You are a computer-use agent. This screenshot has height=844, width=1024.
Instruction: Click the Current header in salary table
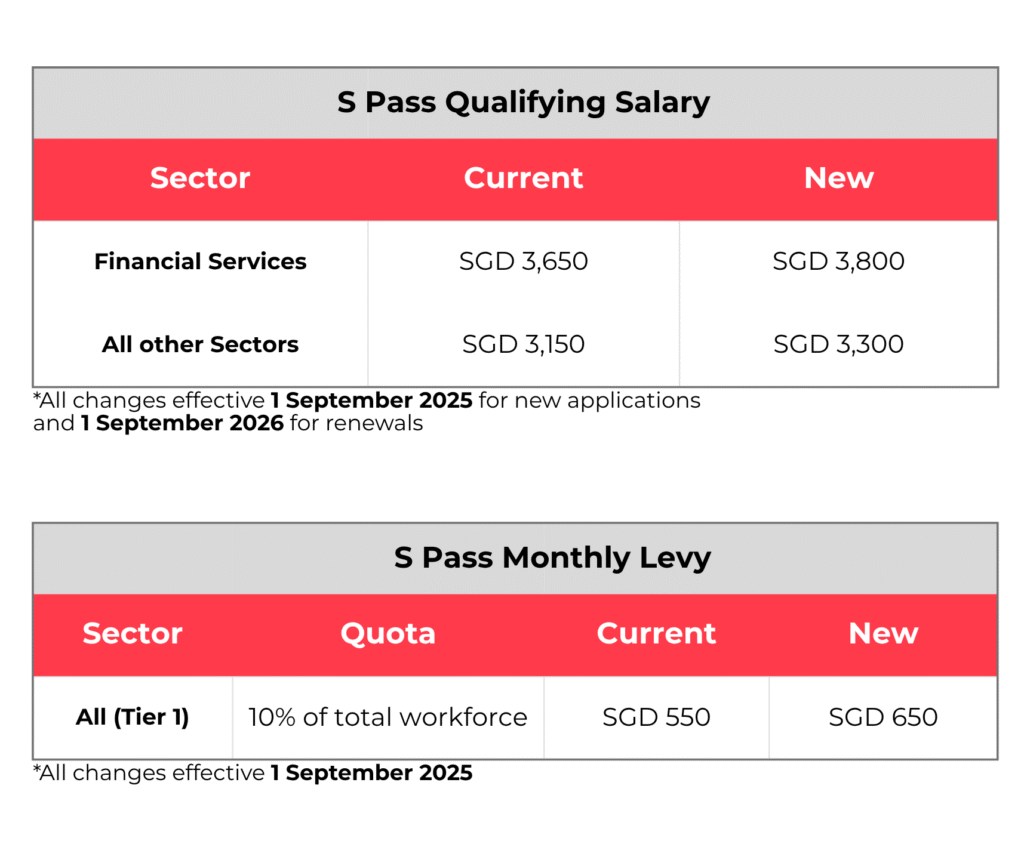tap(523, 178)
